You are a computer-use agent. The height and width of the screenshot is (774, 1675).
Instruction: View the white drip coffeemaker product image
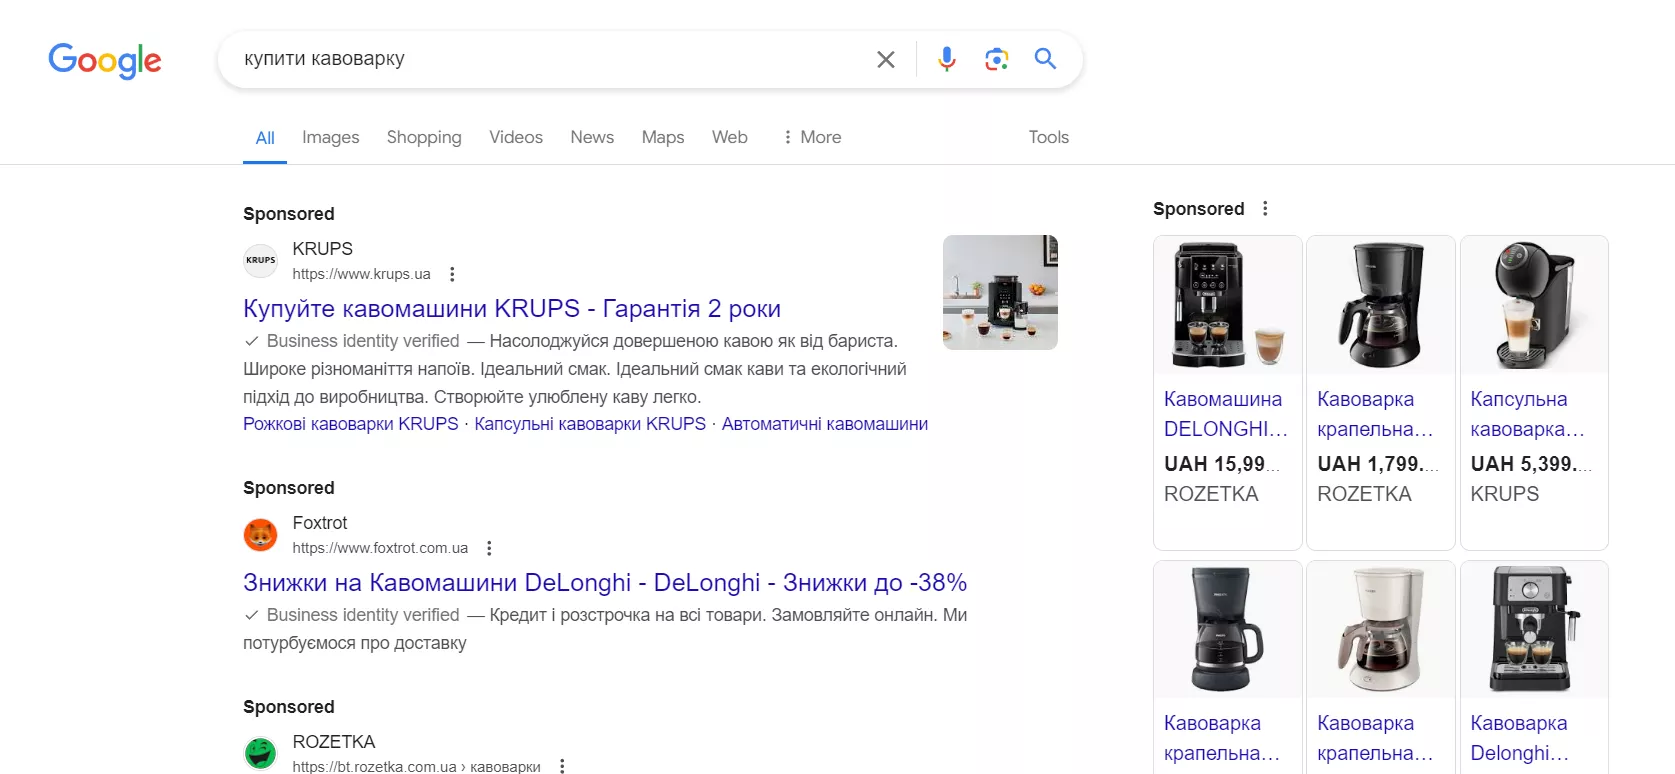coord(1381,630)
